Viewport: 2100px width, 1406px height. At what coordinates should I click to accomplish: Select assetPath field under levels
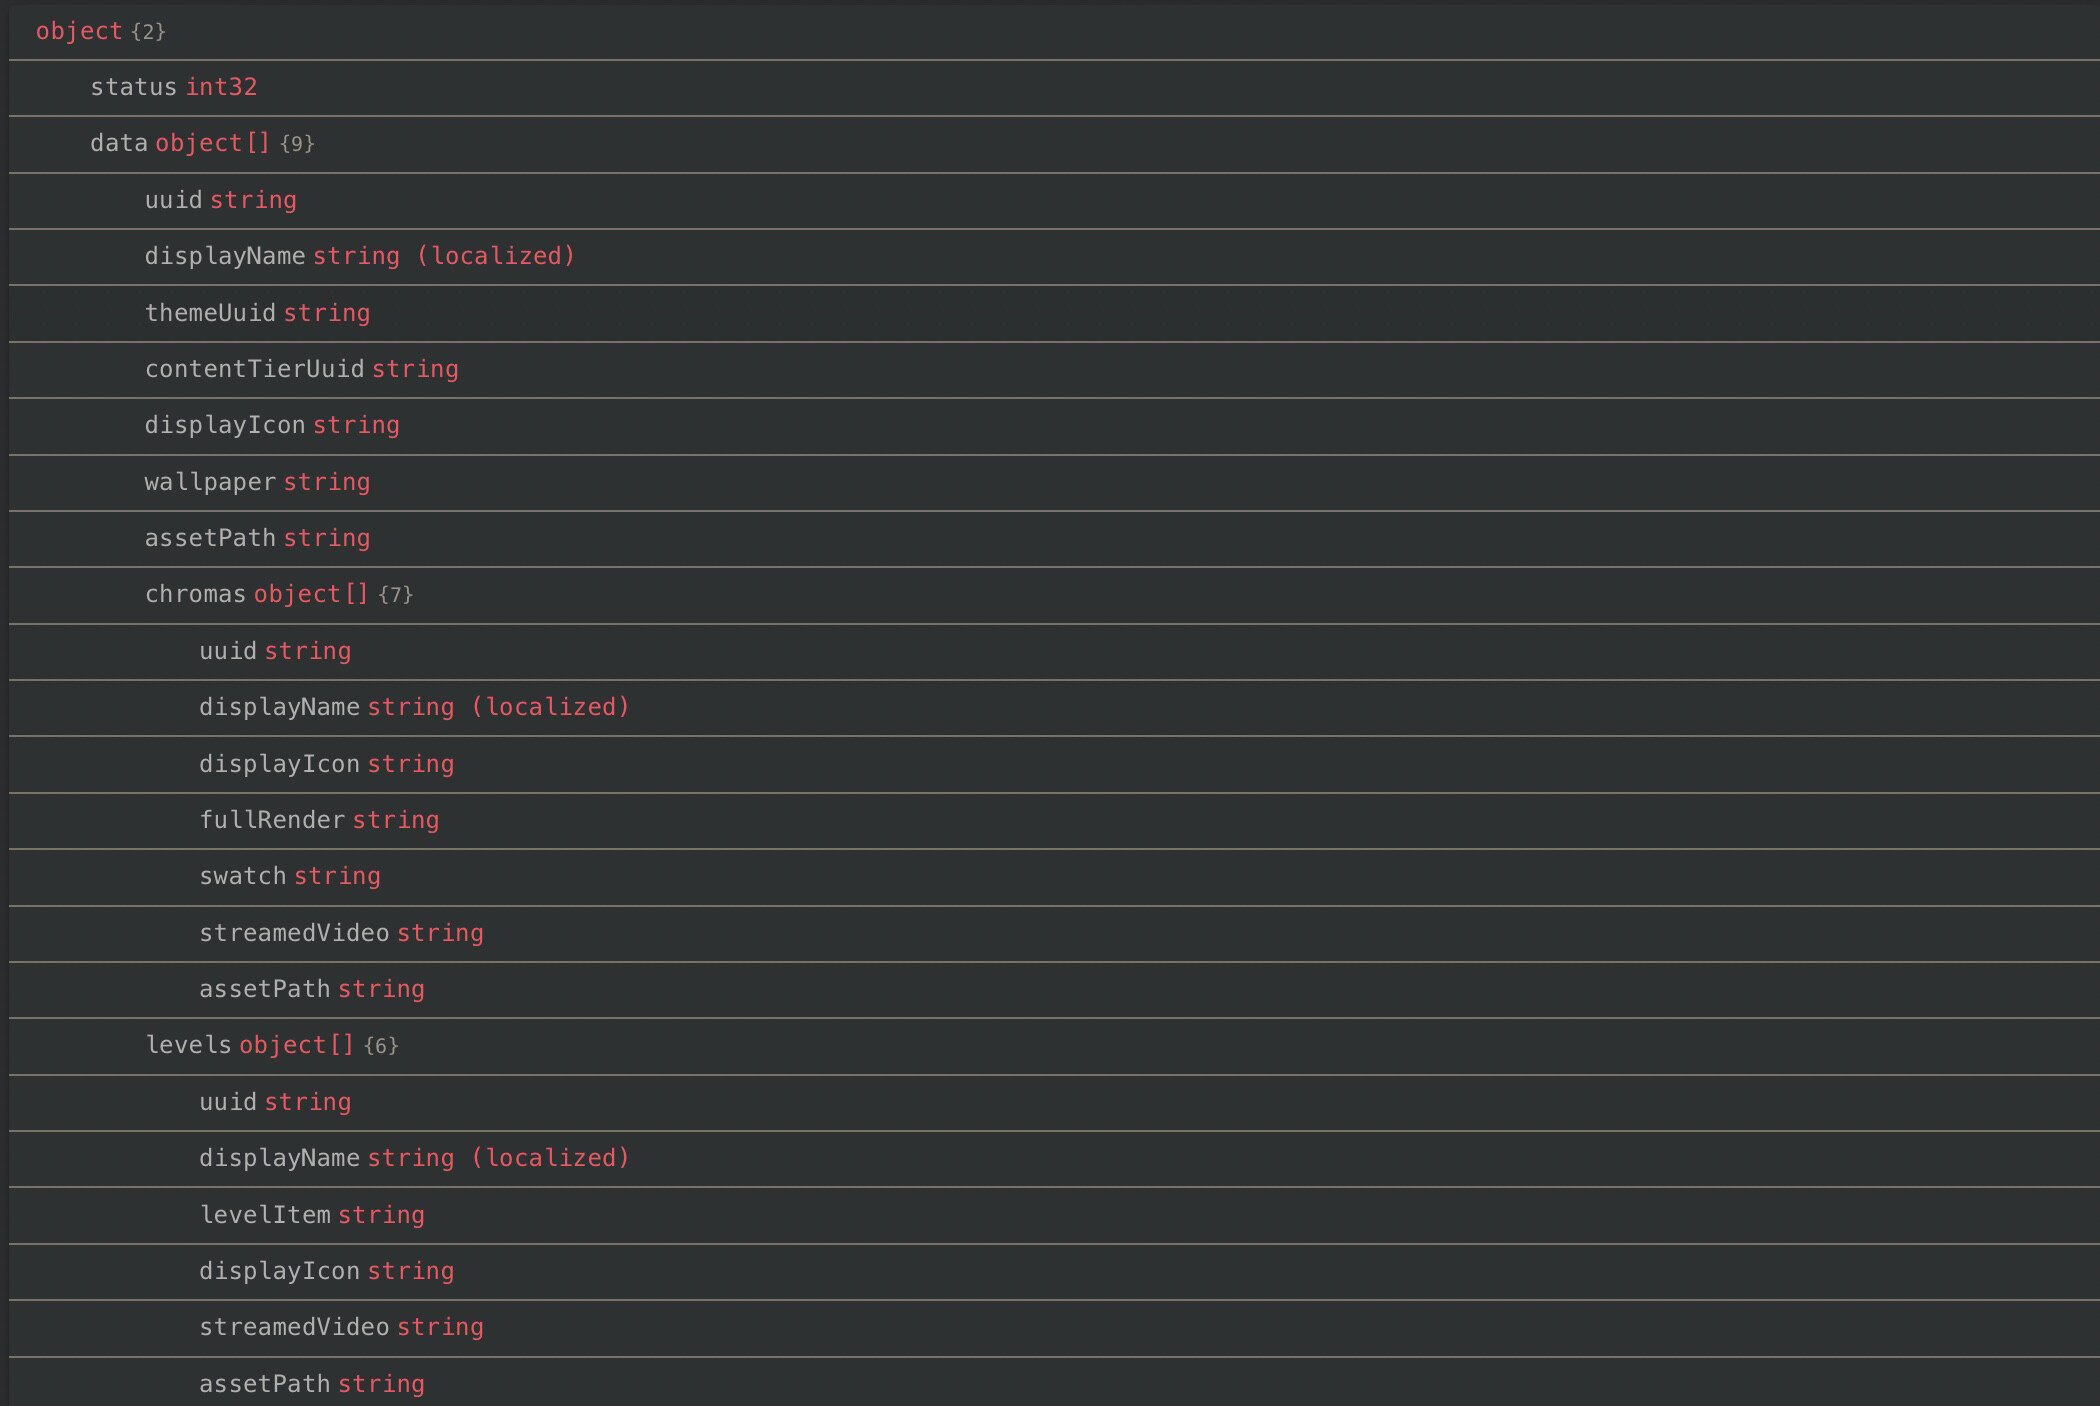pyautogui.click(x=264, y=1385)
